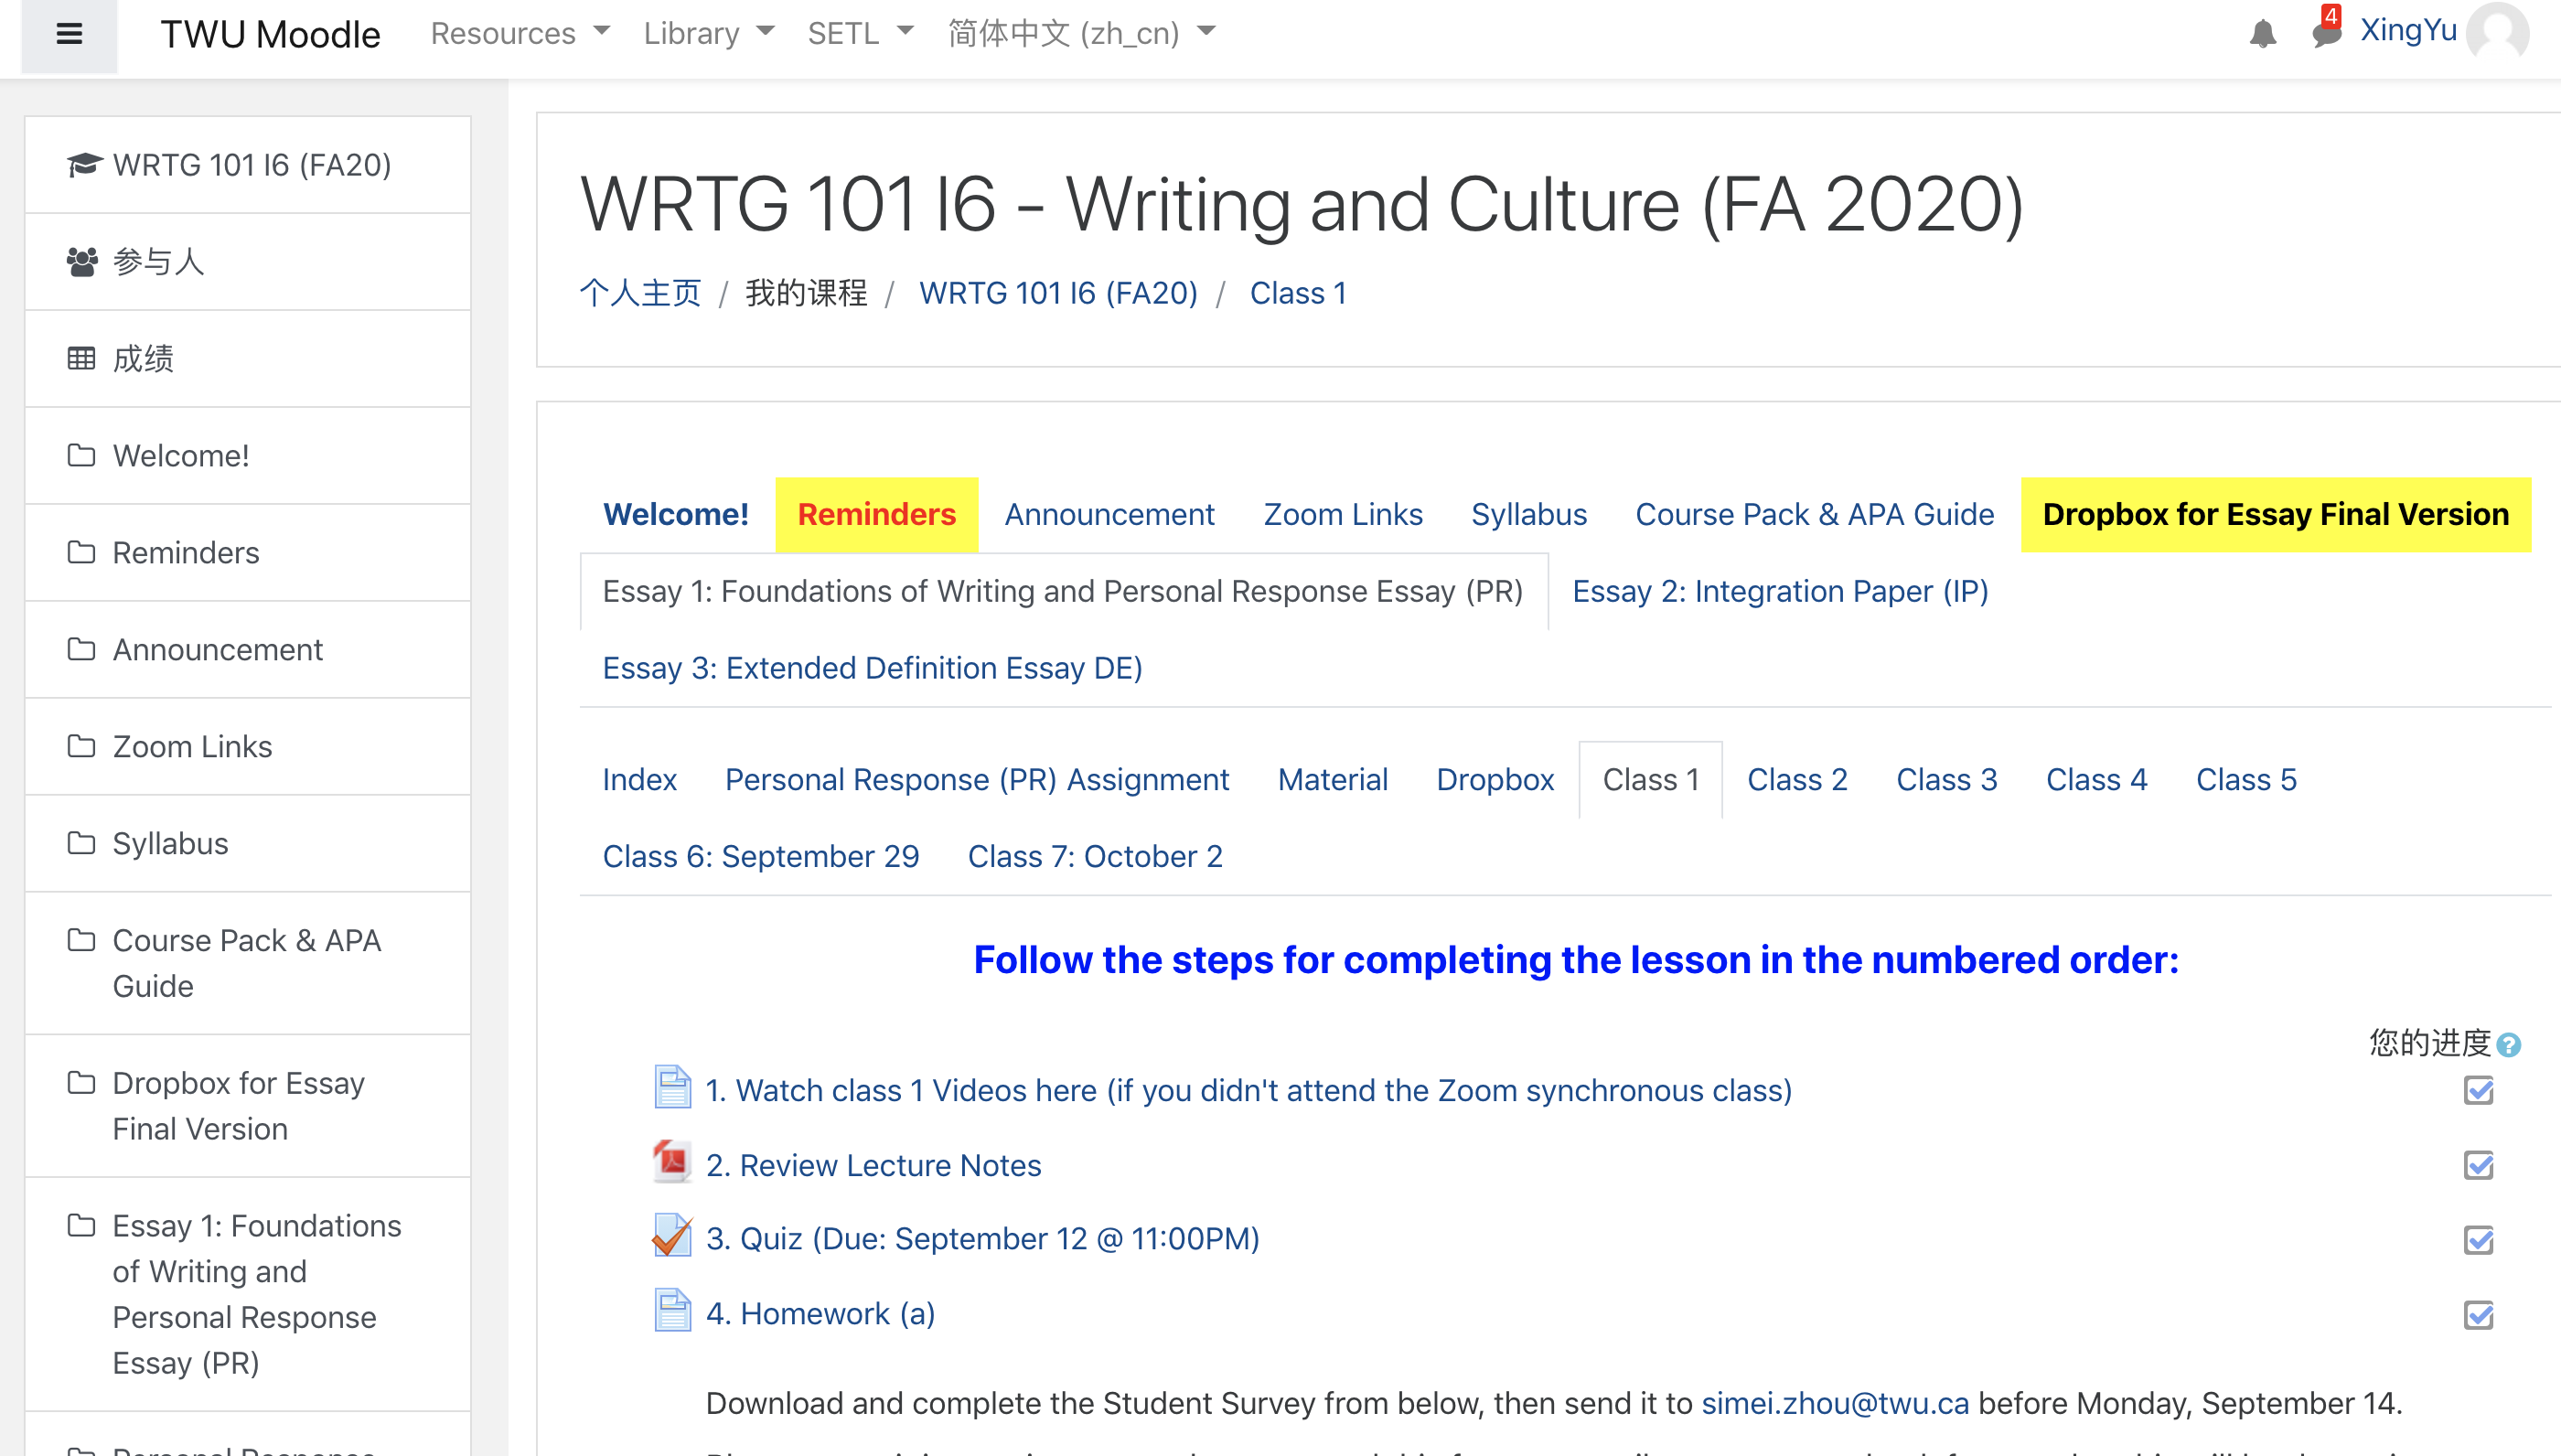2561x1456 pixels.
Task: Expand the Library dropdown menu
Action: (708, 34)
